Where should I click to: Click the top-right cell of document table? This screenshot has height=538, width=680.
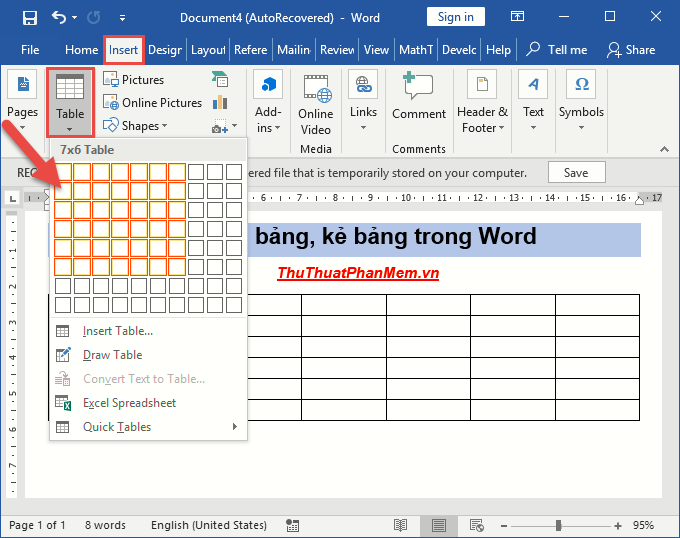coord(597,305)
